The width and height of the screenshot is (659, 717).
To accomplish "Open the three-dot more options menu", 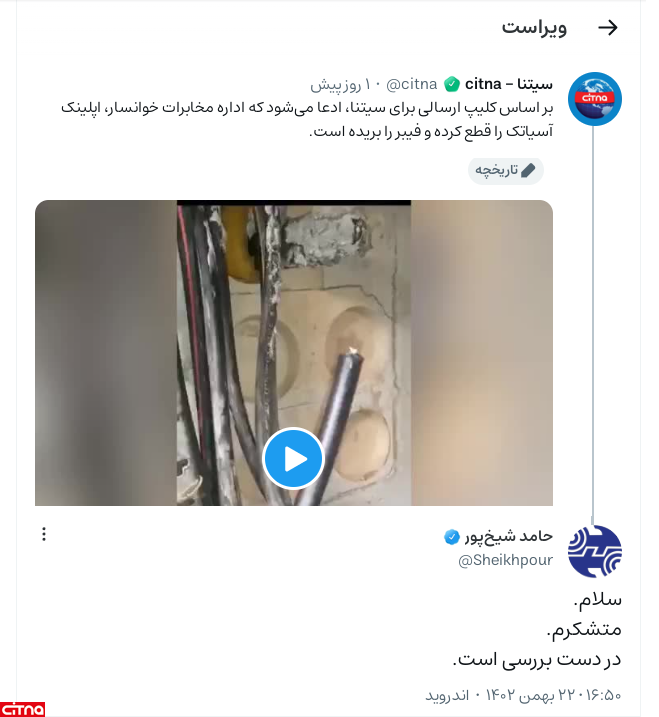I will click(x=44, y=534).
